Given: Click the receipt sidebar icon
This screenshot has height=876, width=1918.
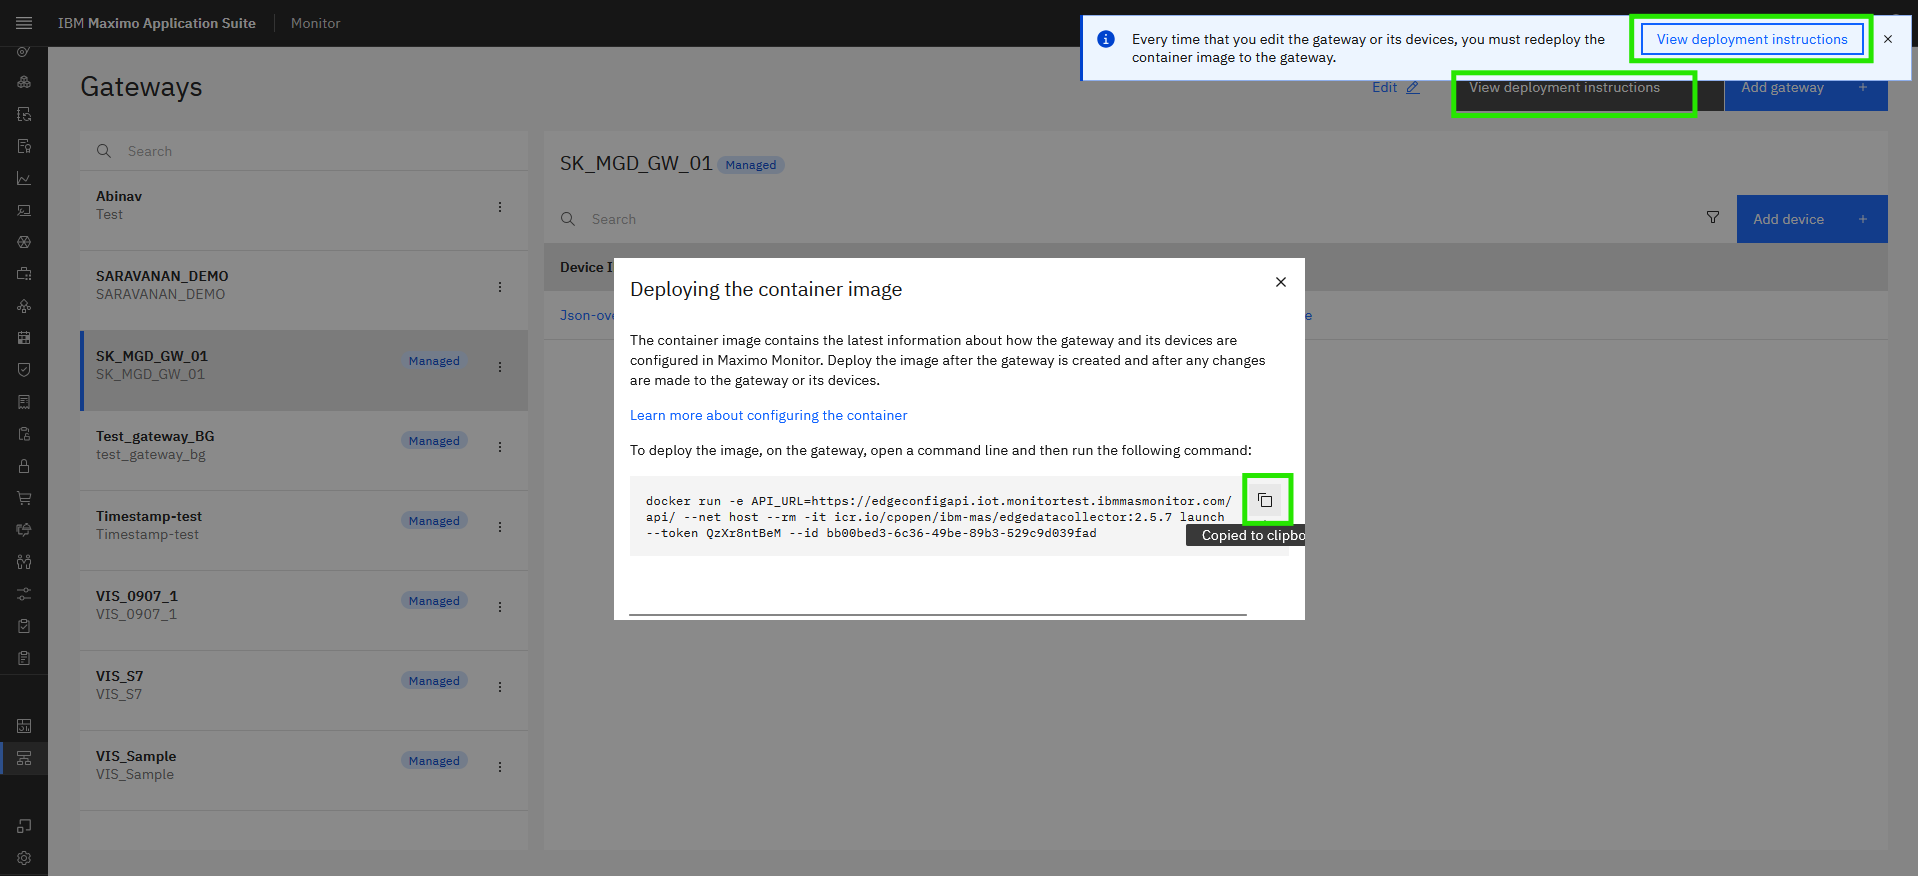Looking at the screenshot, I should pos(24,402).
